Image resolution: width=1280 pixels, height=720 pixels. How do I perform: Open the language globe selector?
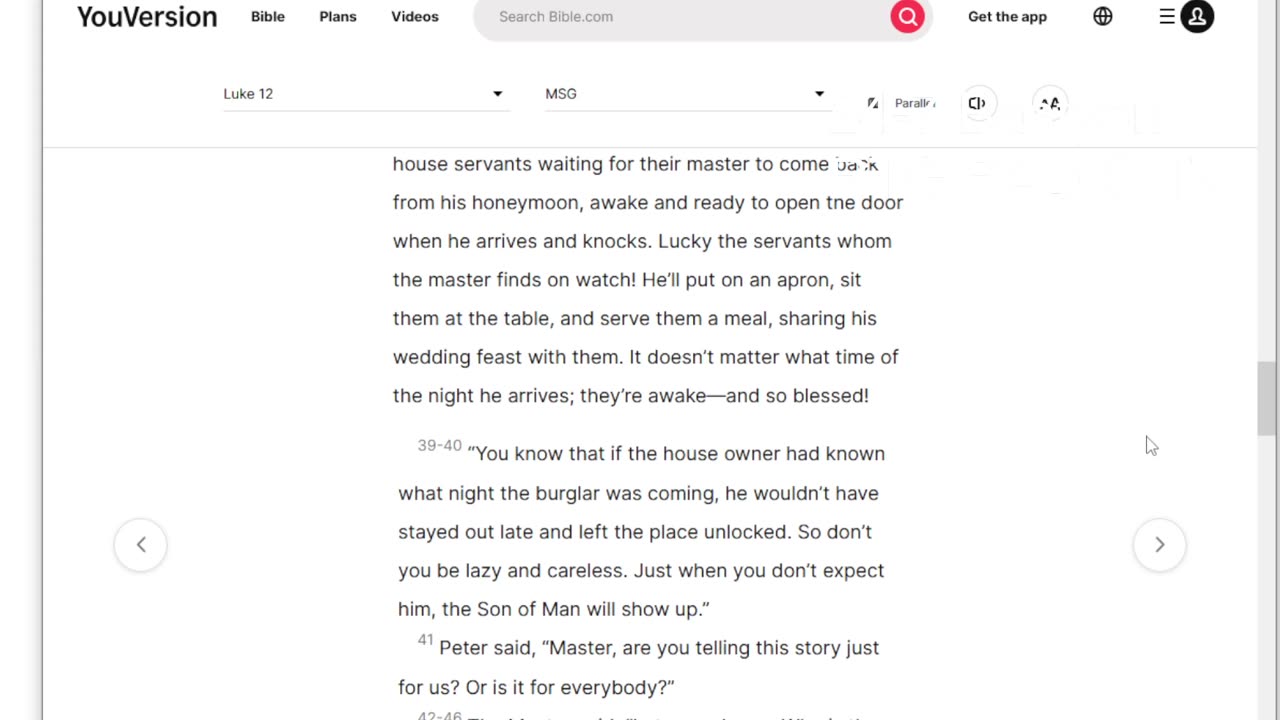point(1103,17)
